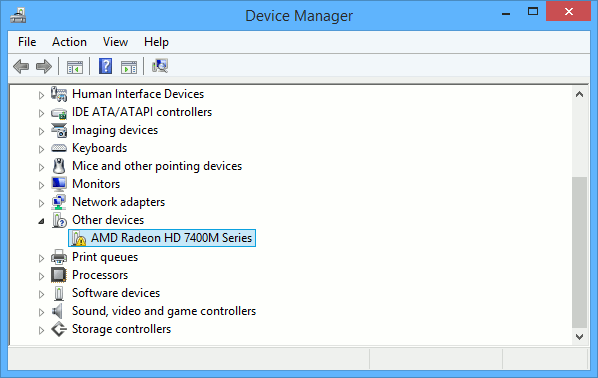The width and height of the screenshot is (598, 378).
Task: Click the Storage controllers icon
Action: (59, 329)
